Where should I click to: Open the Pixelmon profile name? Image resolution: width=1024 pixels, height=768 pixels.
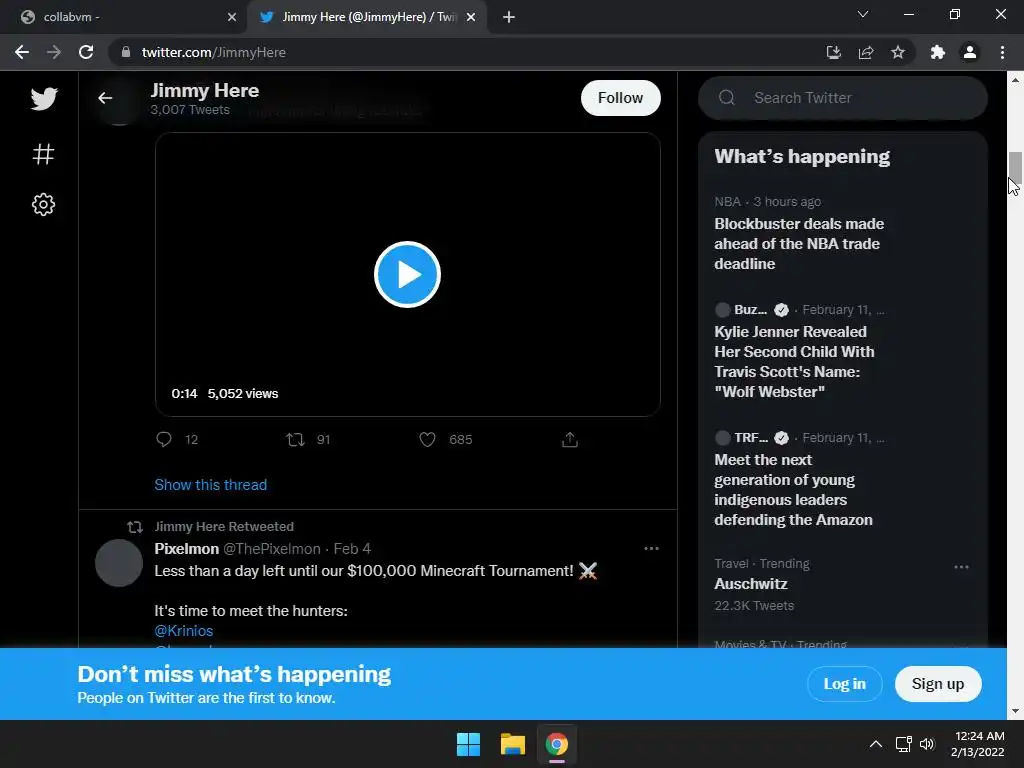186,549
